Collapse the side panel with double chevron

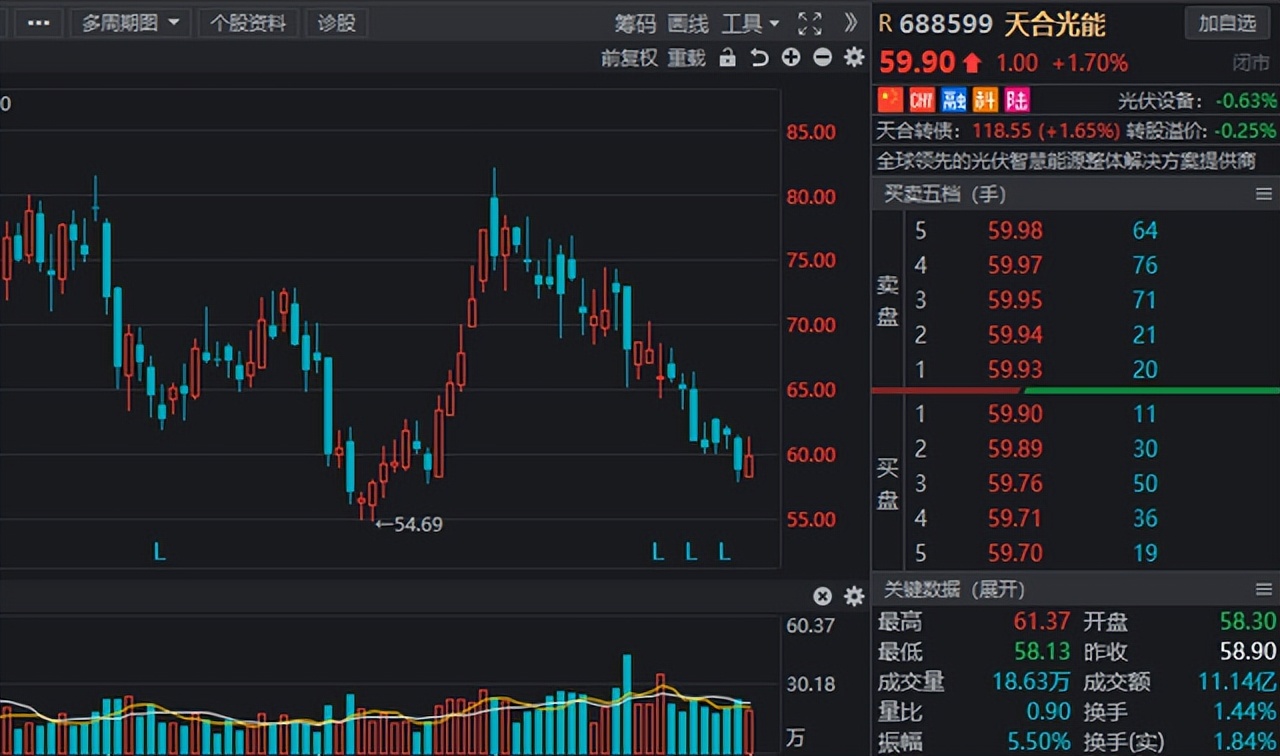851,23
